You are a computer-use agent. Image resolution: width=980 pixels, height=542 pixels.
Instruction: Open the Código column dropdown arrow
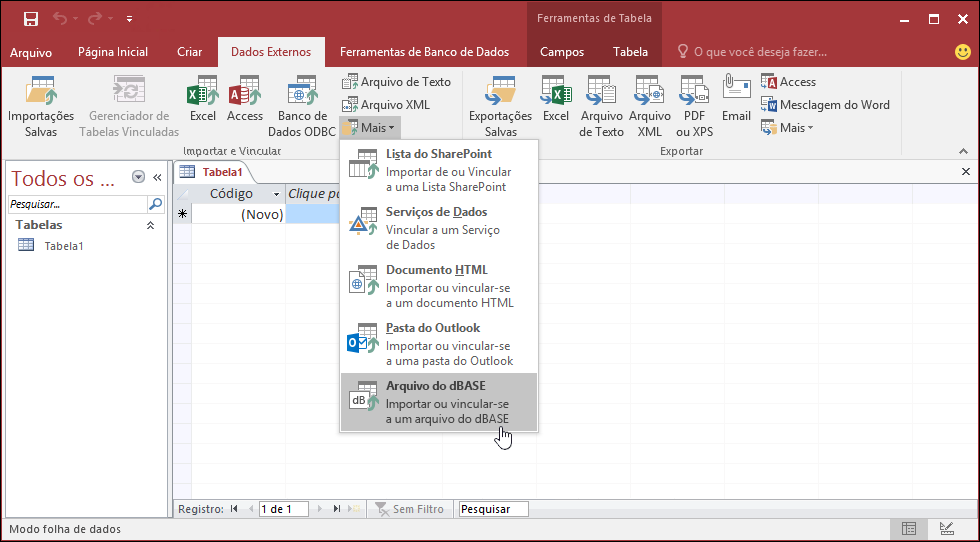coord(276,194)
